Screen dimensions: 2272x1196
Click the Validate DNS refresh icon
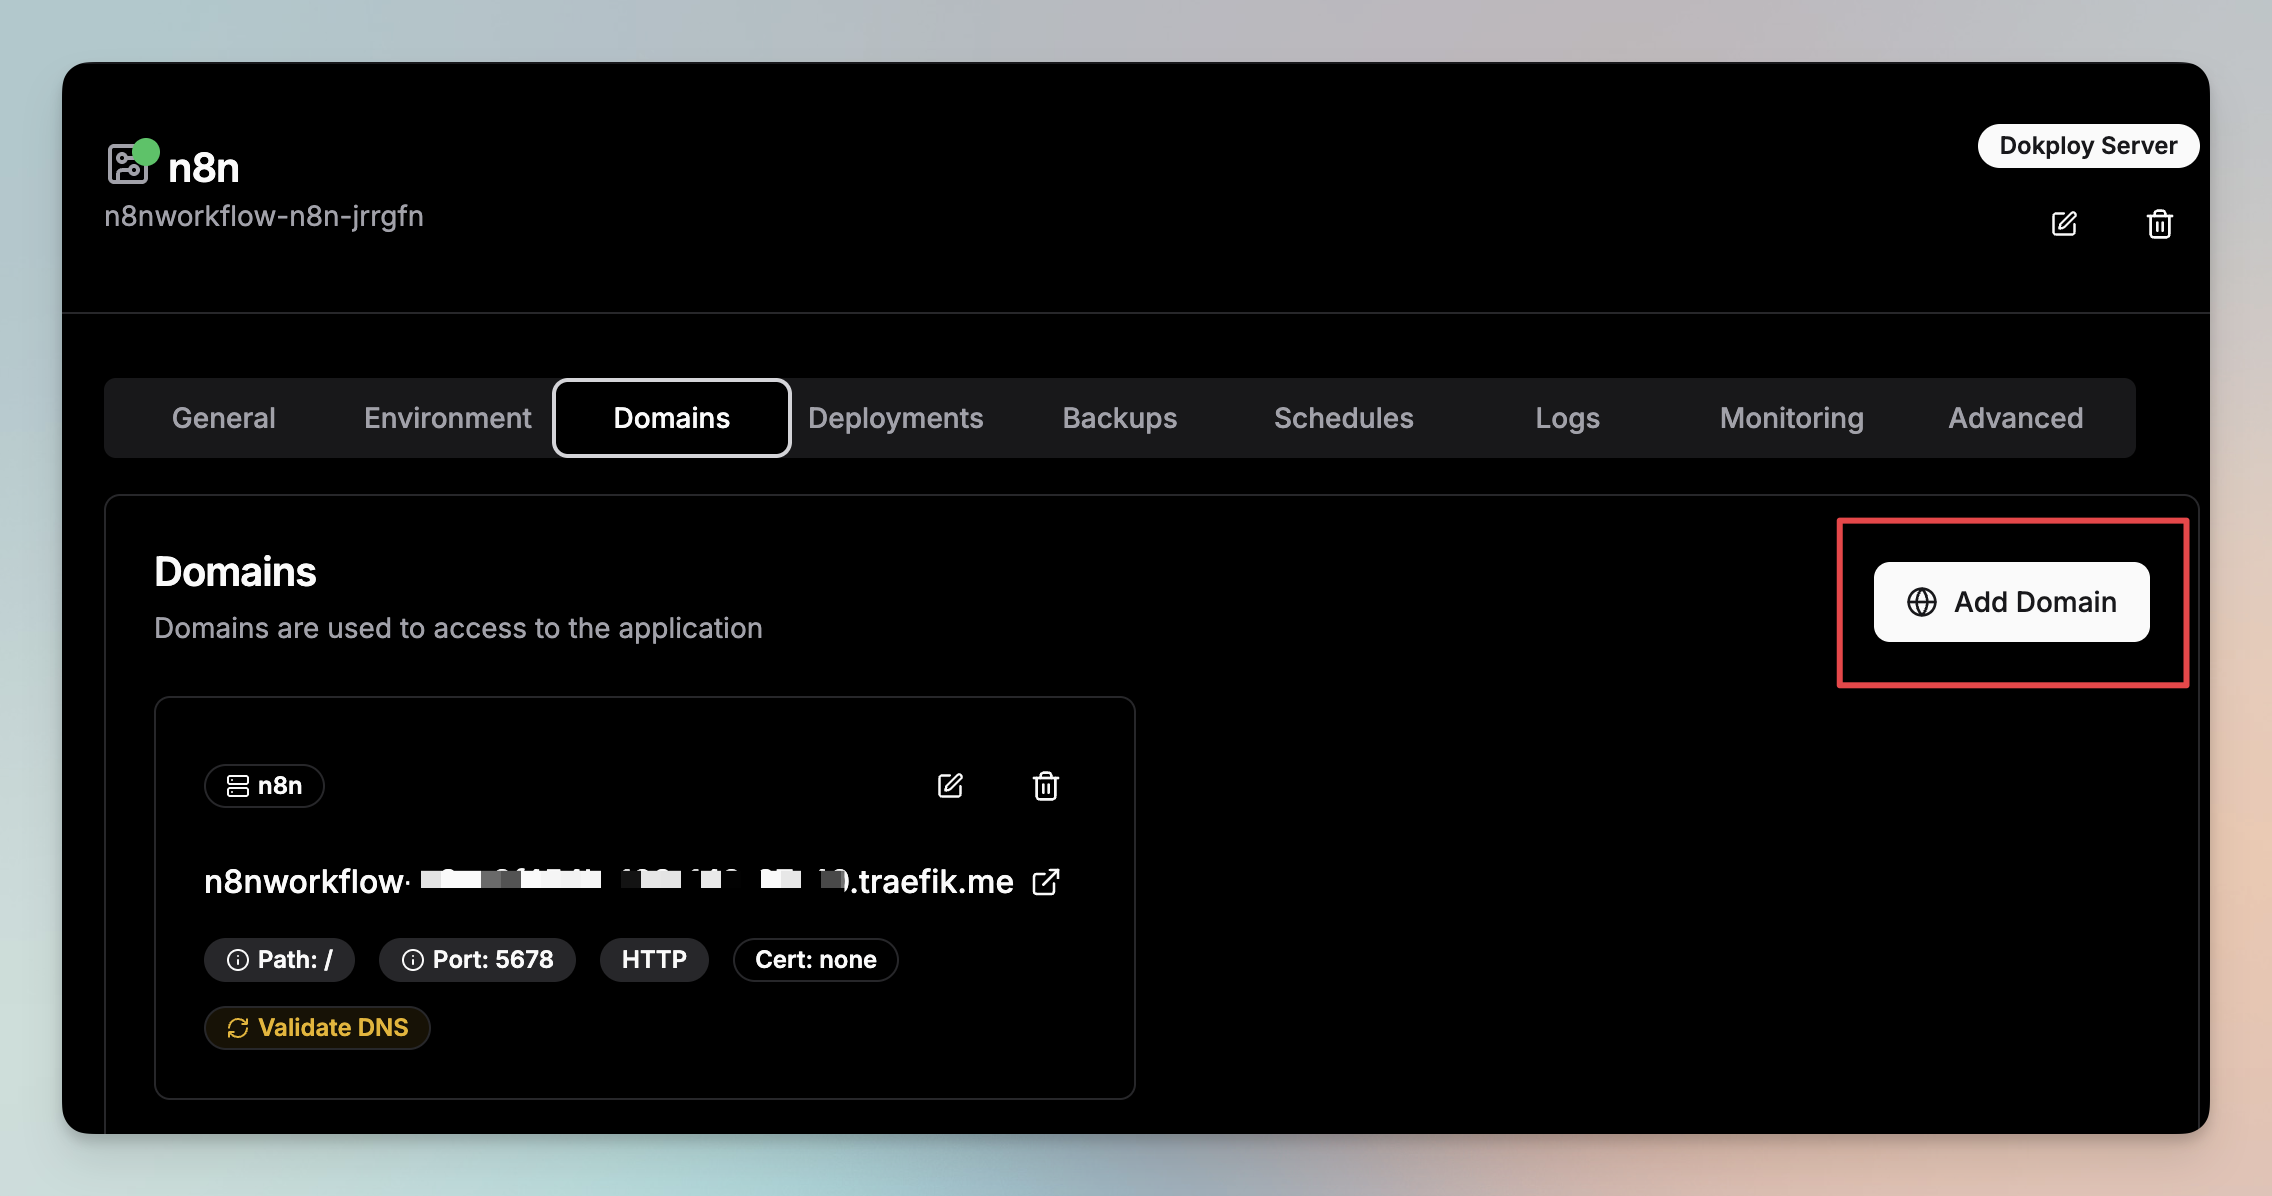238,1028
